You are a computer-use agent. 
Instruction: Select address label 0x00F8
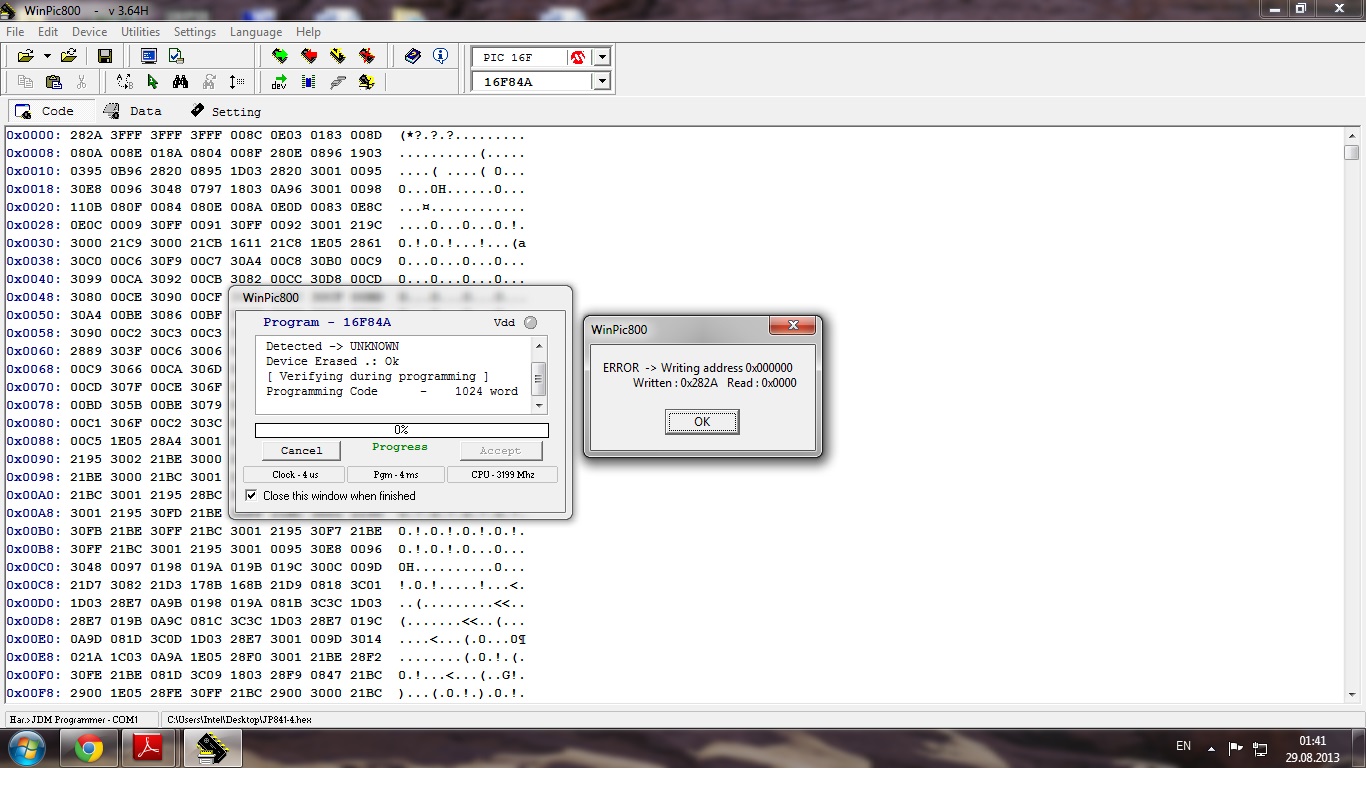[34, 693]
